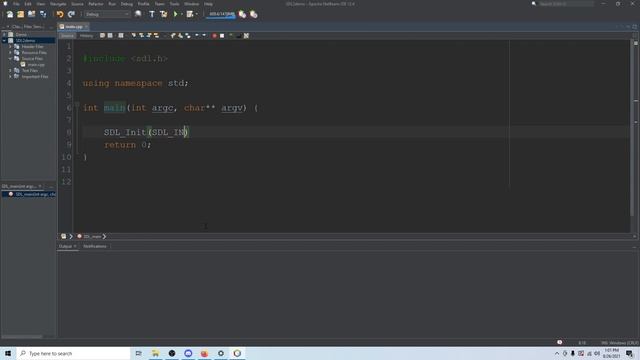Viewport: 640px width, 360px height.
Task: Click the Profile Project icon after memory bar
Action: pos(242,14)
